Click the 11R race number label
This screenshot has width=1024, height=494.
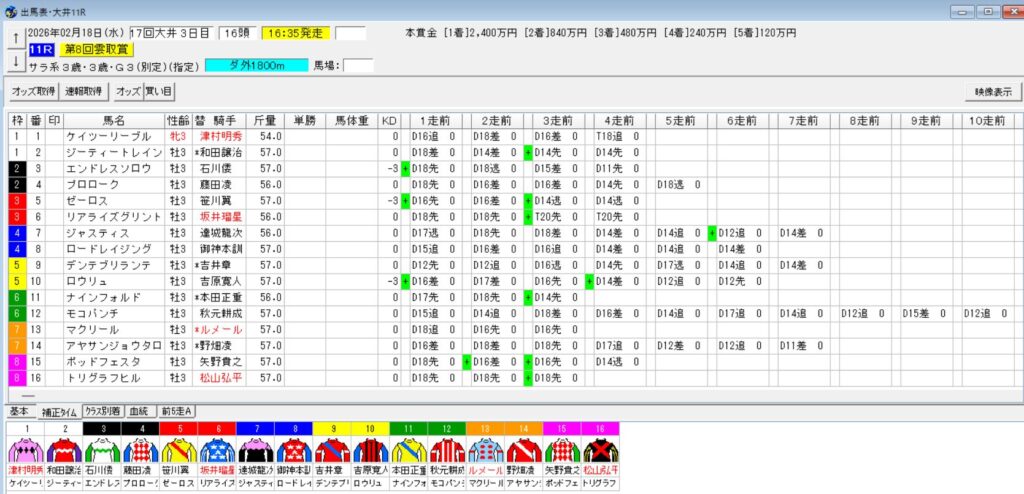click(41, 50)
